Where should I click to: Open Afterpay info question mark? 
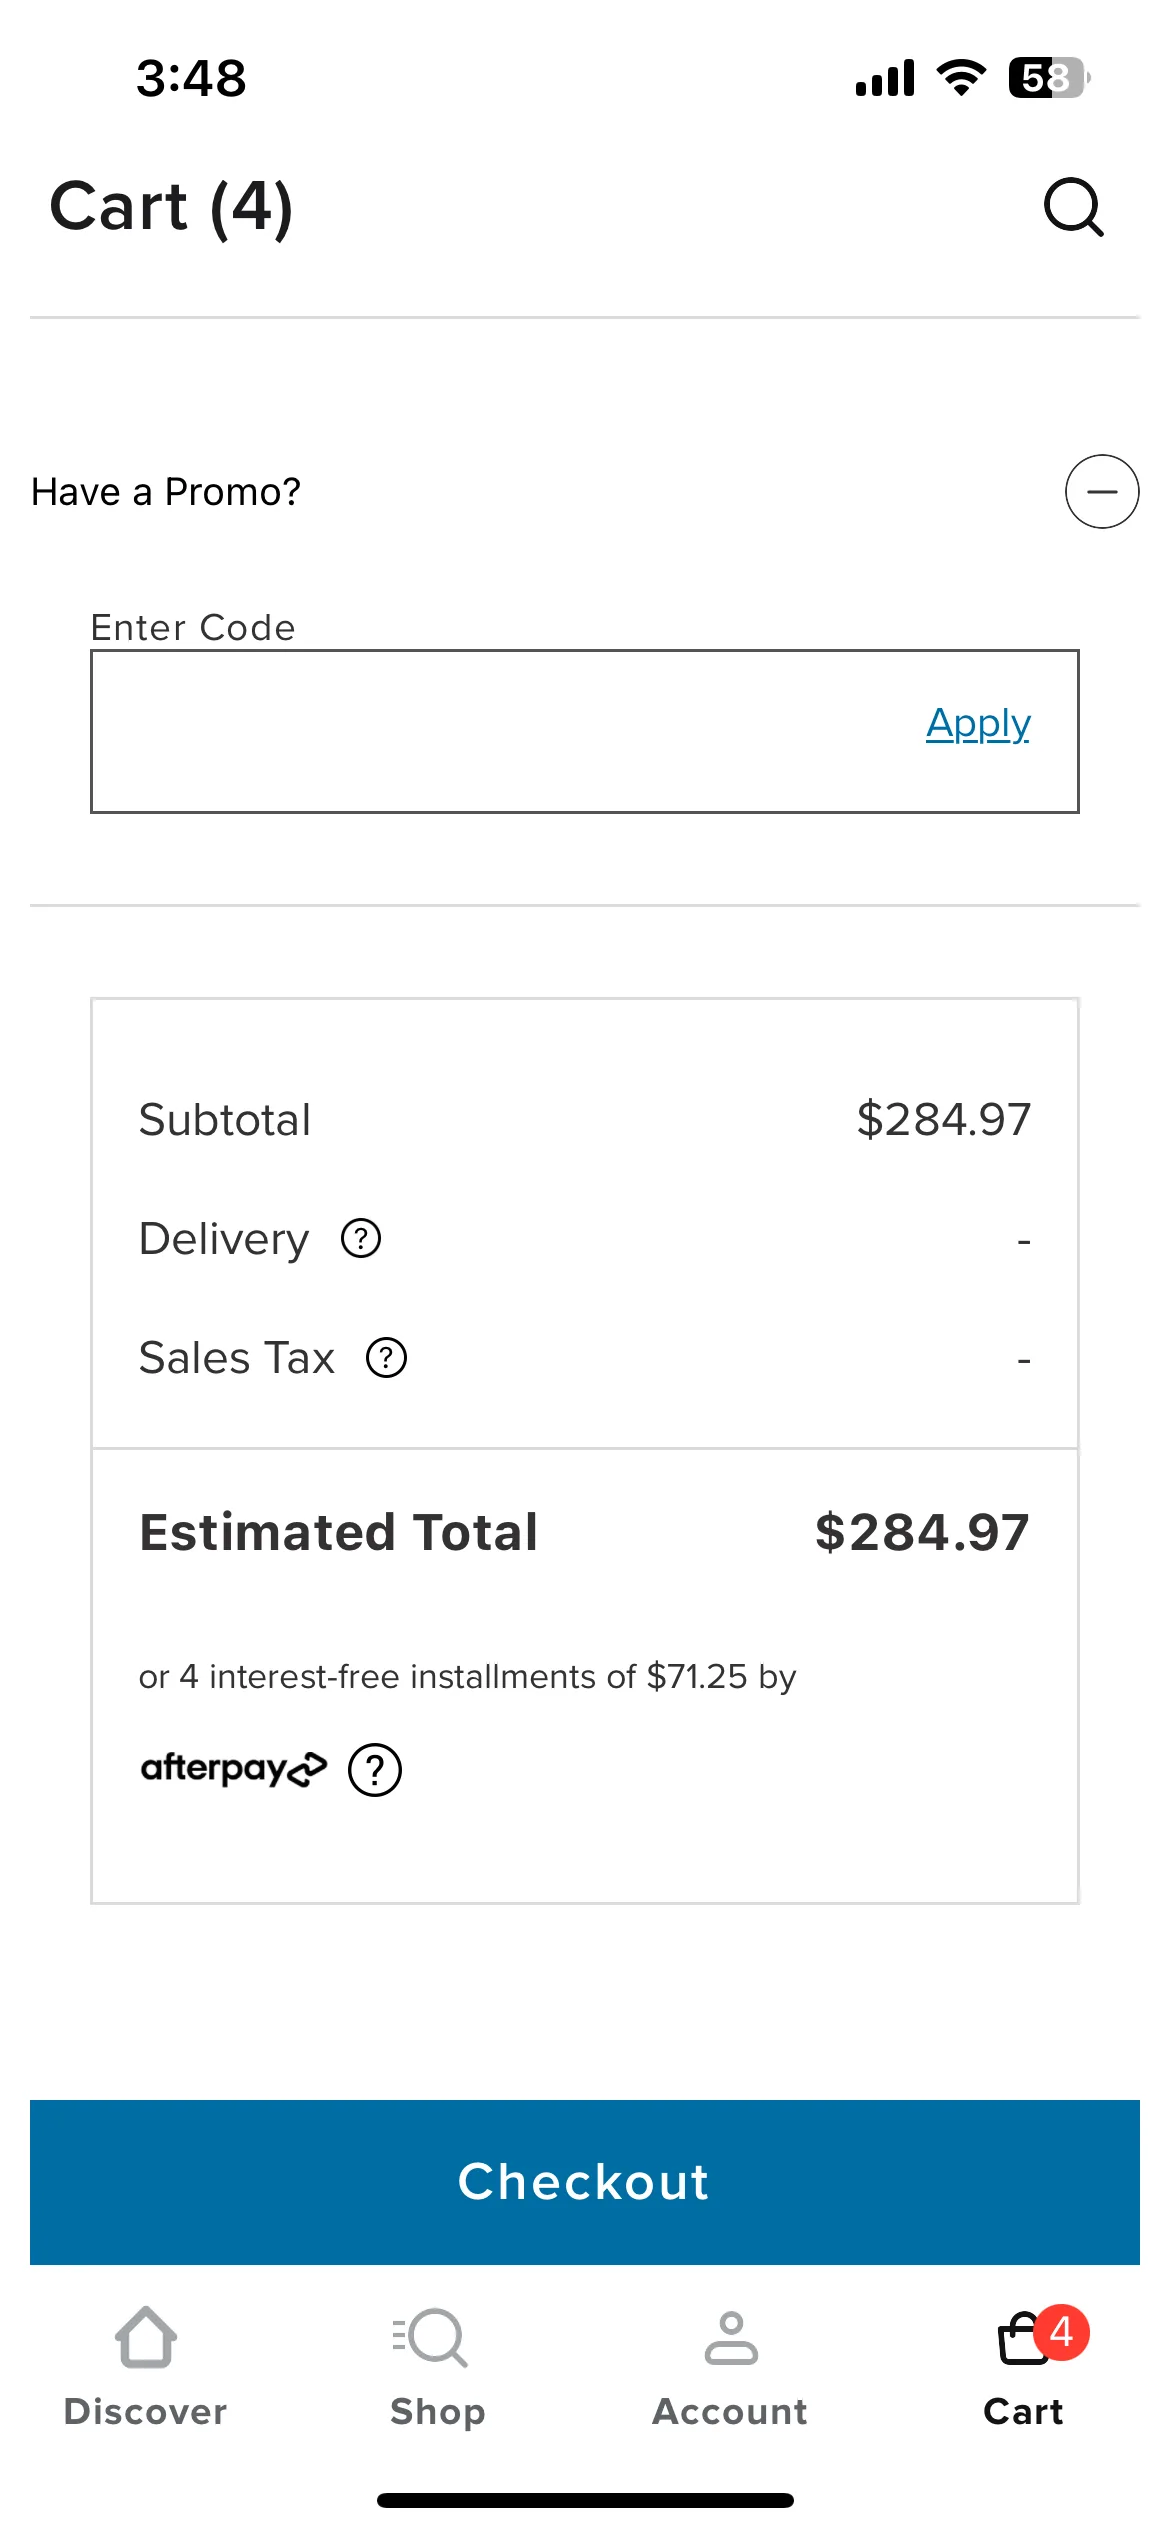(375, 1769)
